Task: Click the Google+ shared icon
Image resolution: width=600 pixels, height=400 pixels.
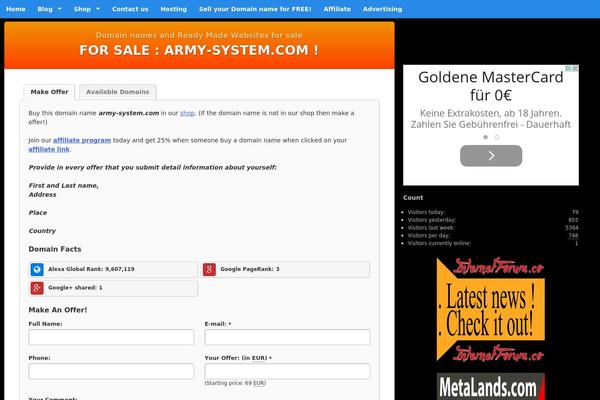Action: 37,288
